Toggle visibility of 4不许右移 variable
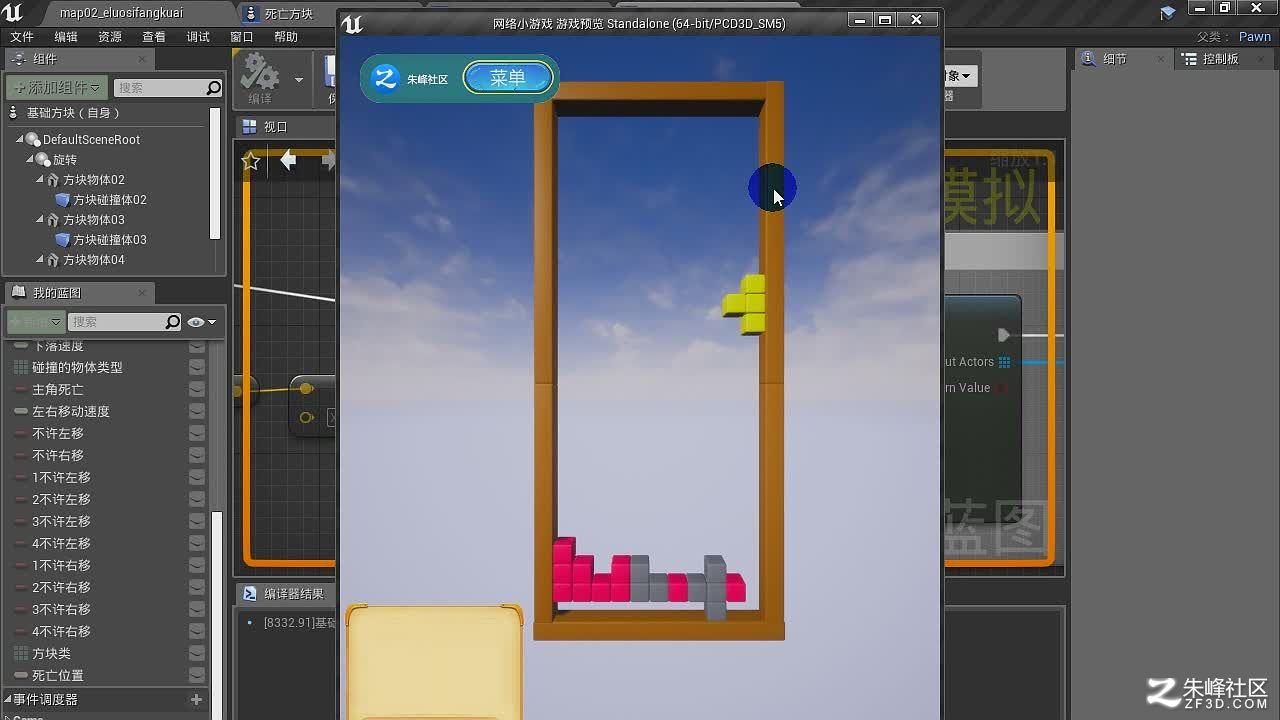 pyautogui.click(x=197, y=631)
